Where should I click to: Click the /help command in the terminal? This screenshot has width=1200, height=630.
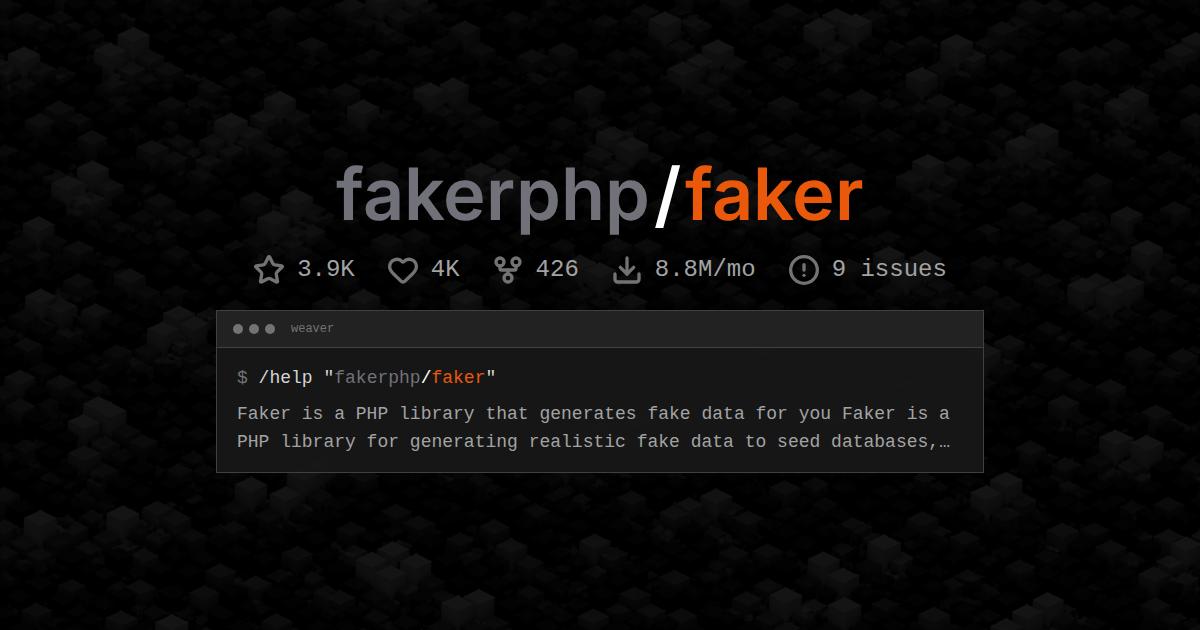coord(286,378)
